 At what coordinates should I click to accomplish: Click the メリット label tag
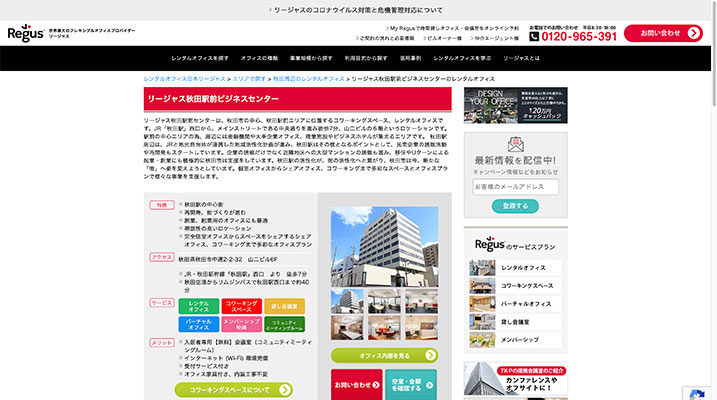point(162,342)
